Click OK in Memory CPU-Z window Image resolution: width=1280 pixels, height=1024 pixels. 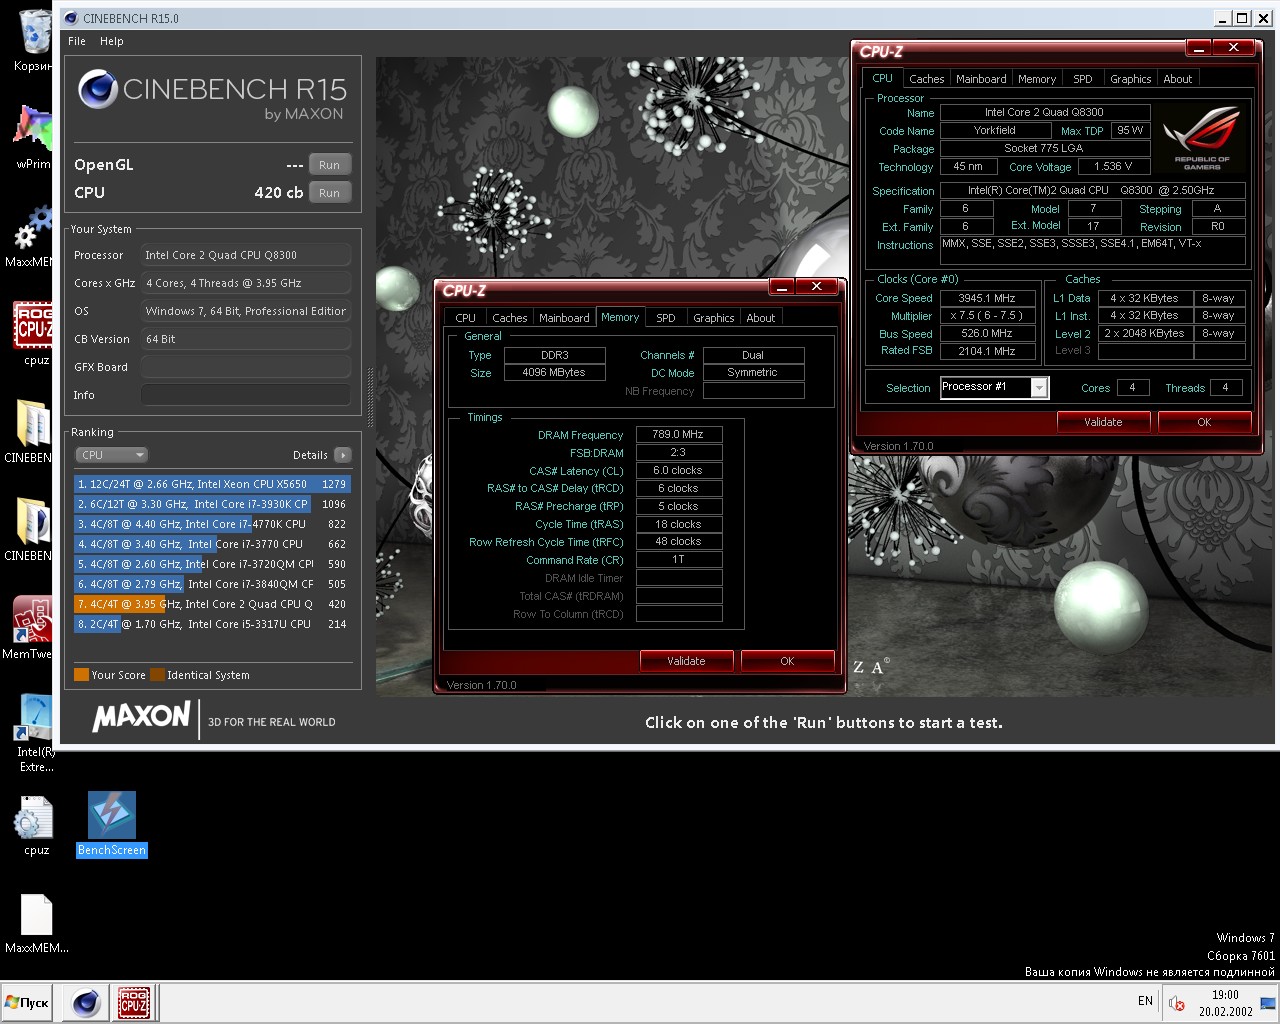coord(787,661)
